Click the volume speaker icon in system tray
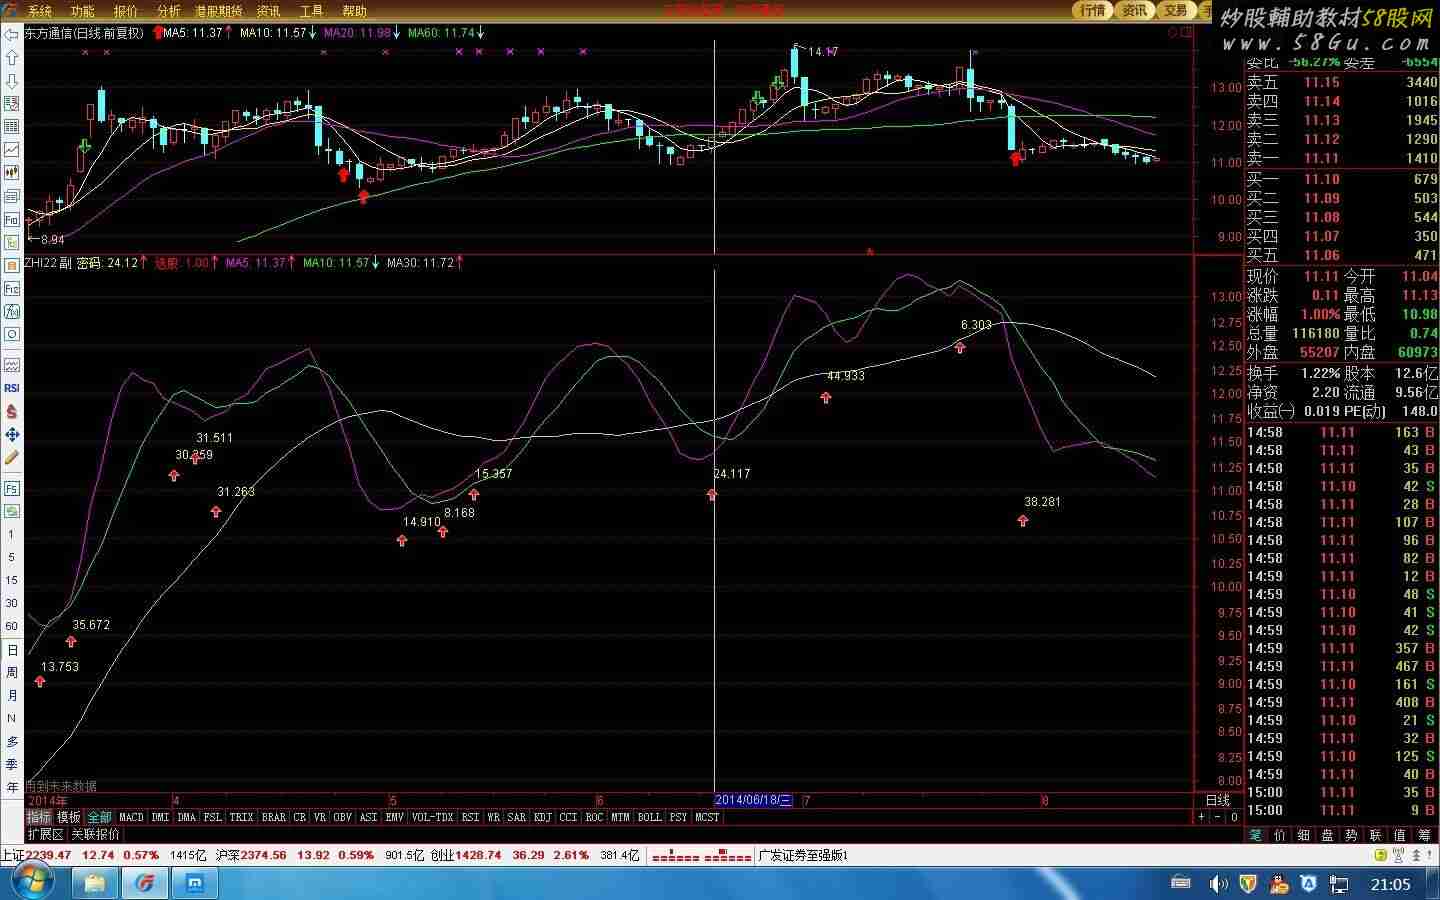 pyautogui.click(x=1217, y=884)
